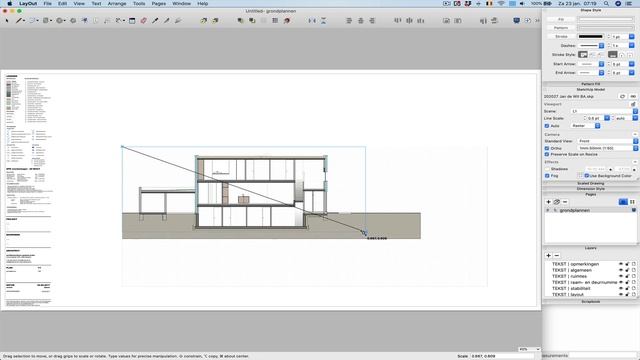Click the black stroke color swatch
Screen dimensions: 640x360
[591, 36]
